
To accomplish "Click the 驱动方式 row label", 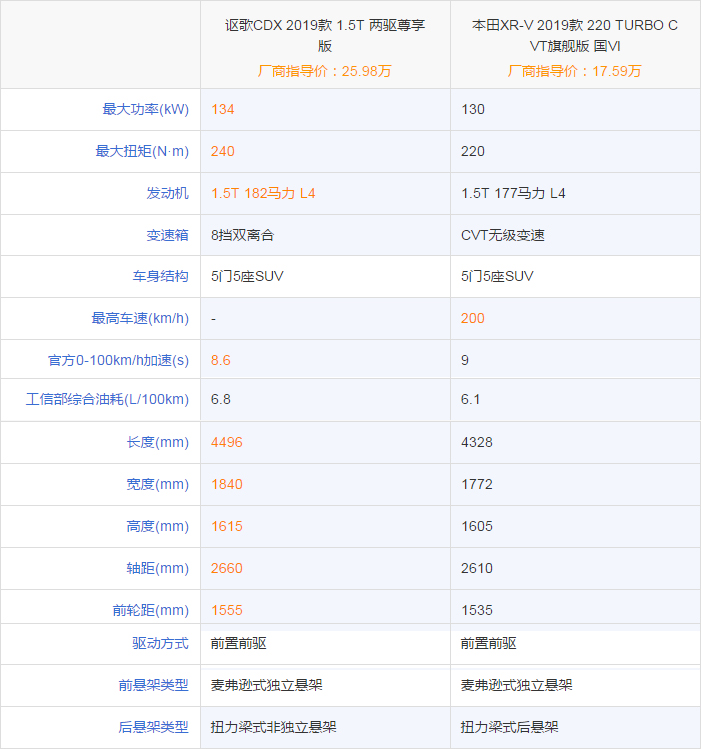I will tap(160, 643).
